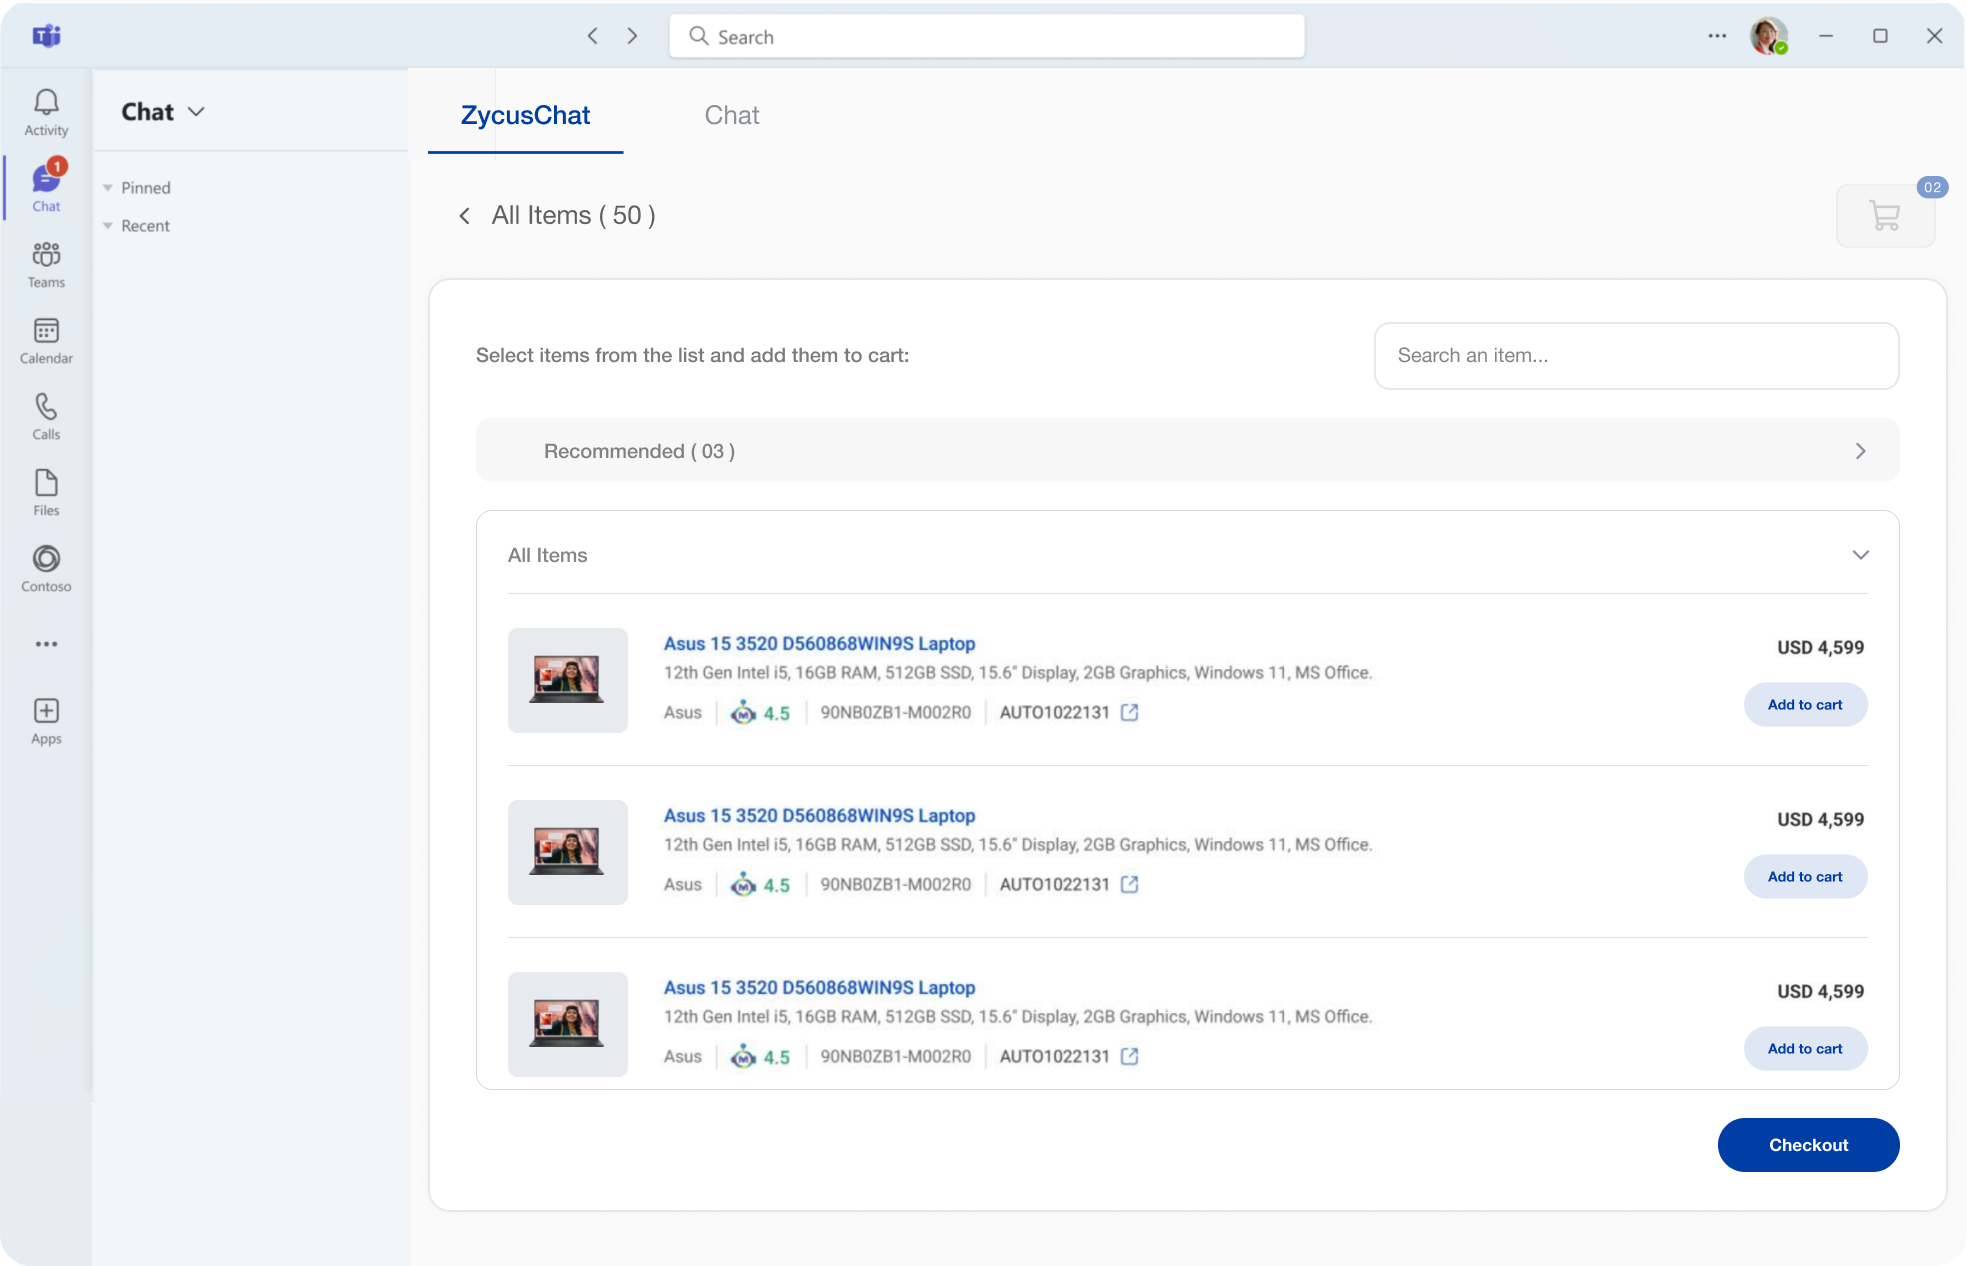This screenshot has width=1967, height=1266.
Task: Maximize the Teams window
Action: click(x=1880, y=36)
